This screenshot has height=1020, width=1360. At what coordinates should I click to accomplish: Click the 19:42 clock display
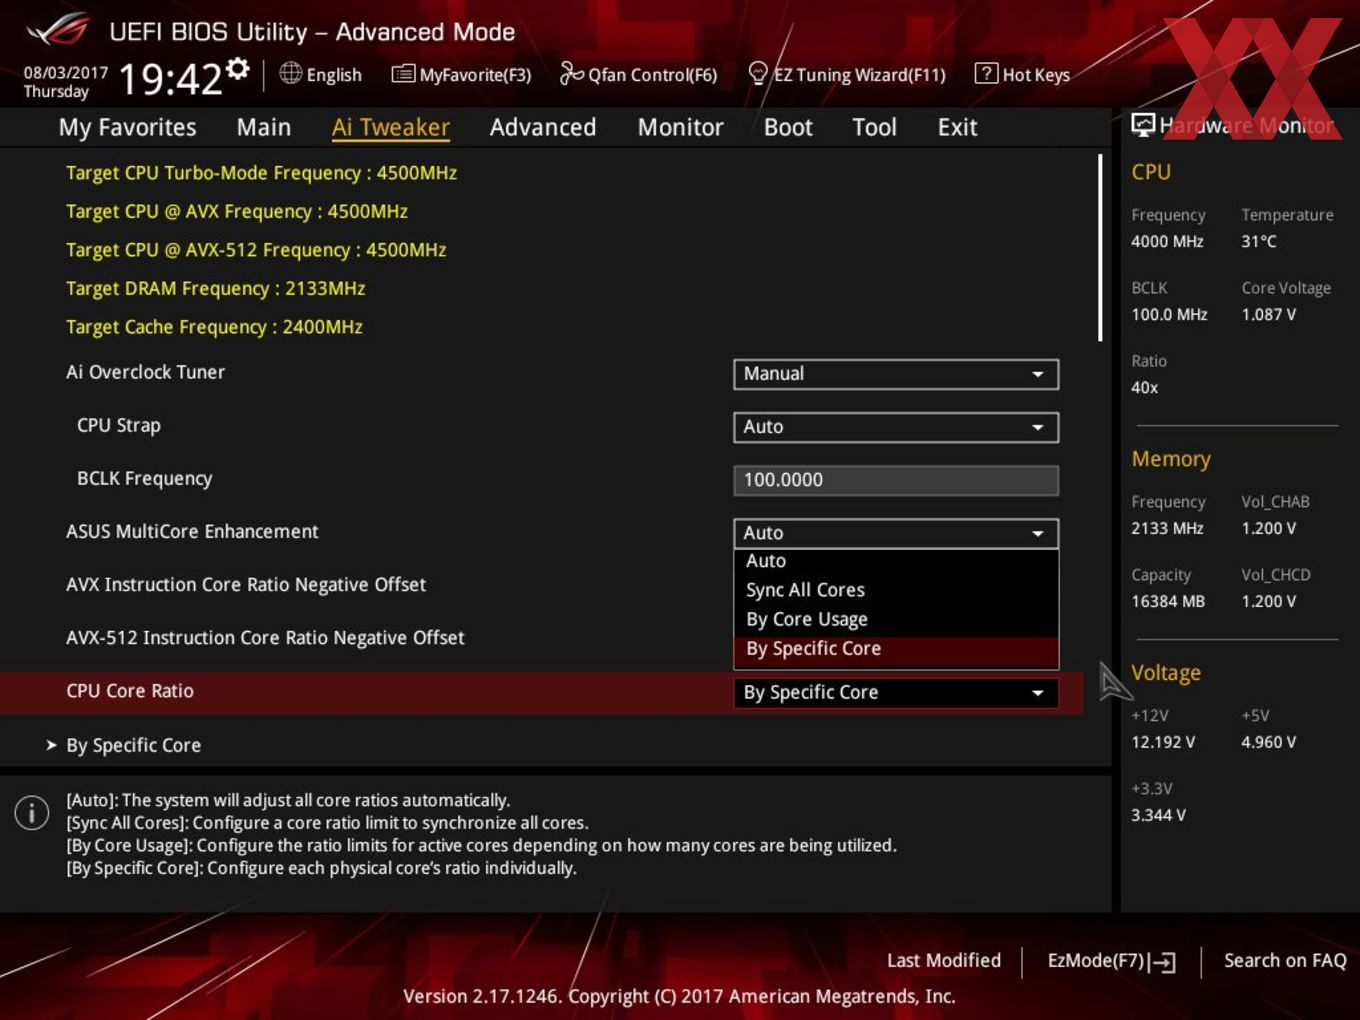point(170,79)
